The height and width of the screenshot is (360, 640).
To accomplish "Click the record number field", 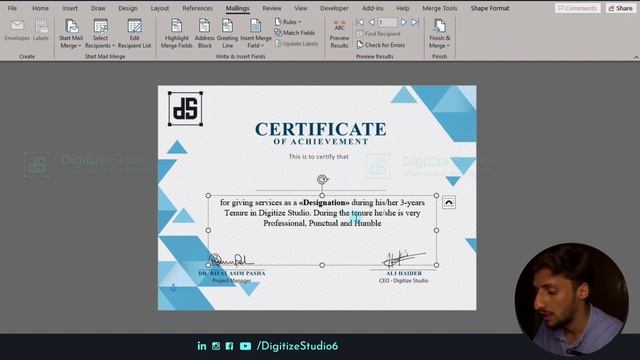I will (x=387, y=22).
